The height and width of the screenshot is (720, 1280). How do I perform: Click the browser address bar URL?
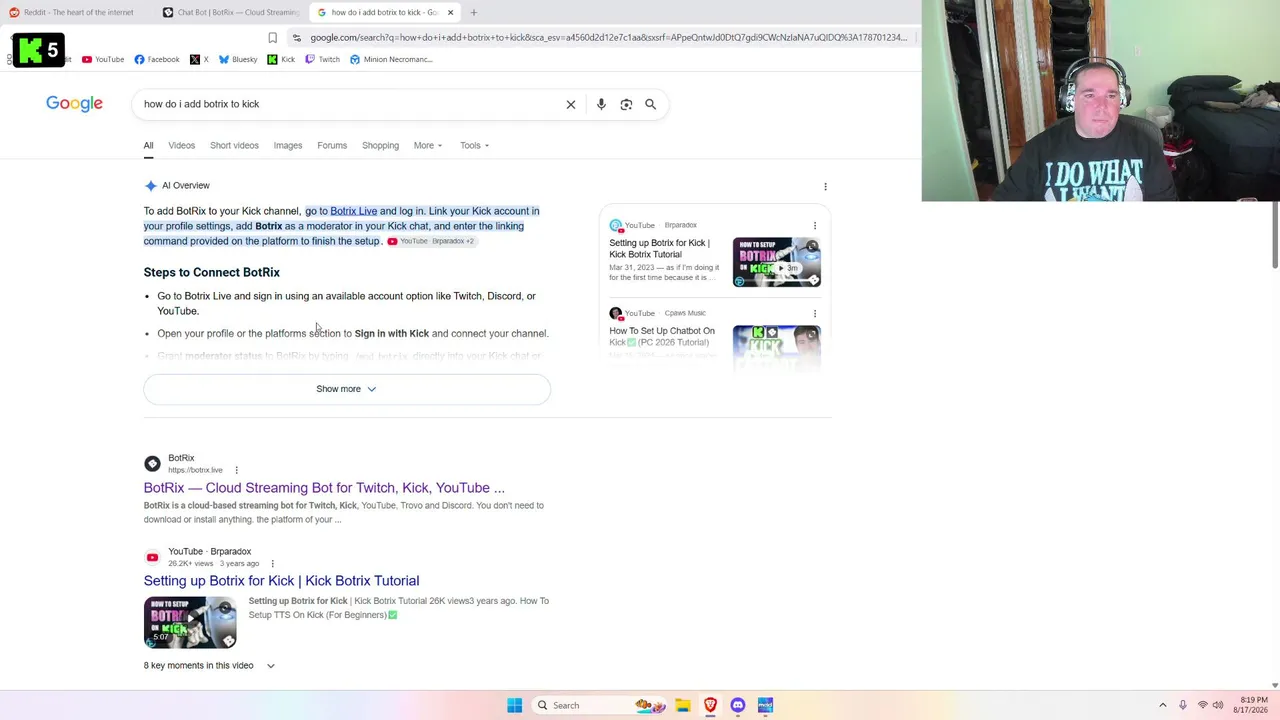[x=608, y=38]
